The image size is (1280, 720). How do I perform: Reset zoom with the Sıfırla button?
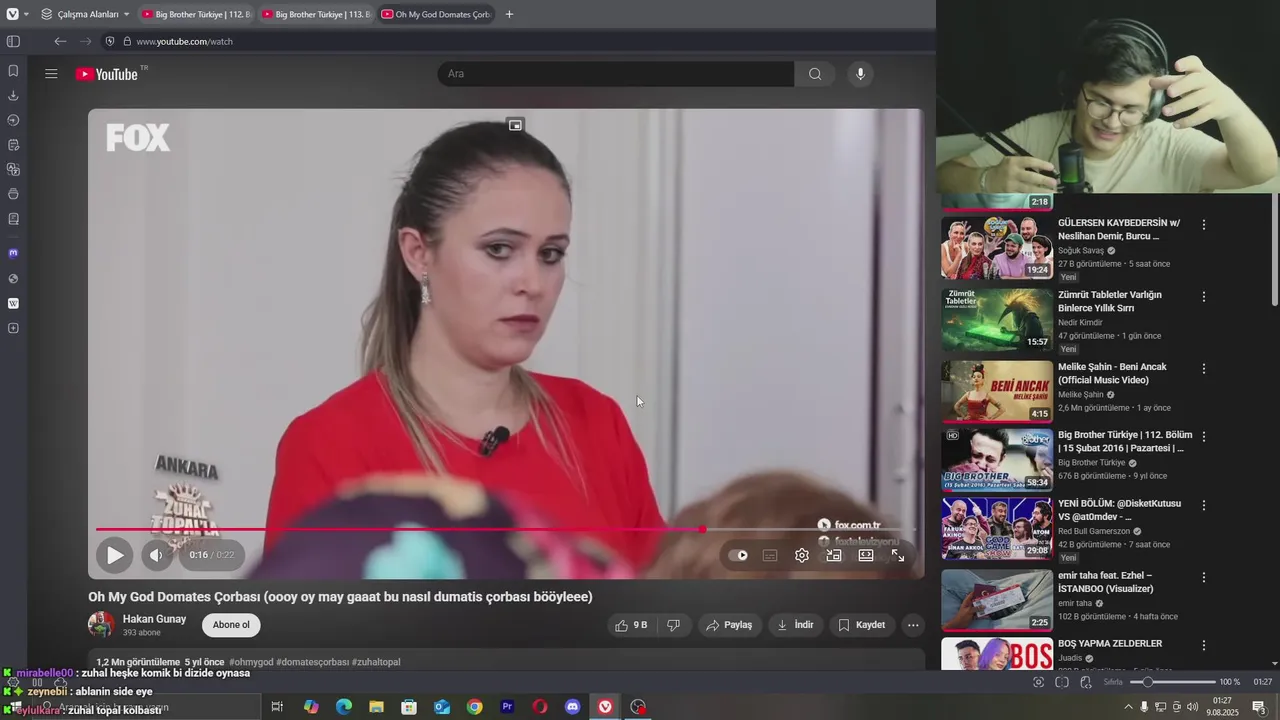[1113, 682]
